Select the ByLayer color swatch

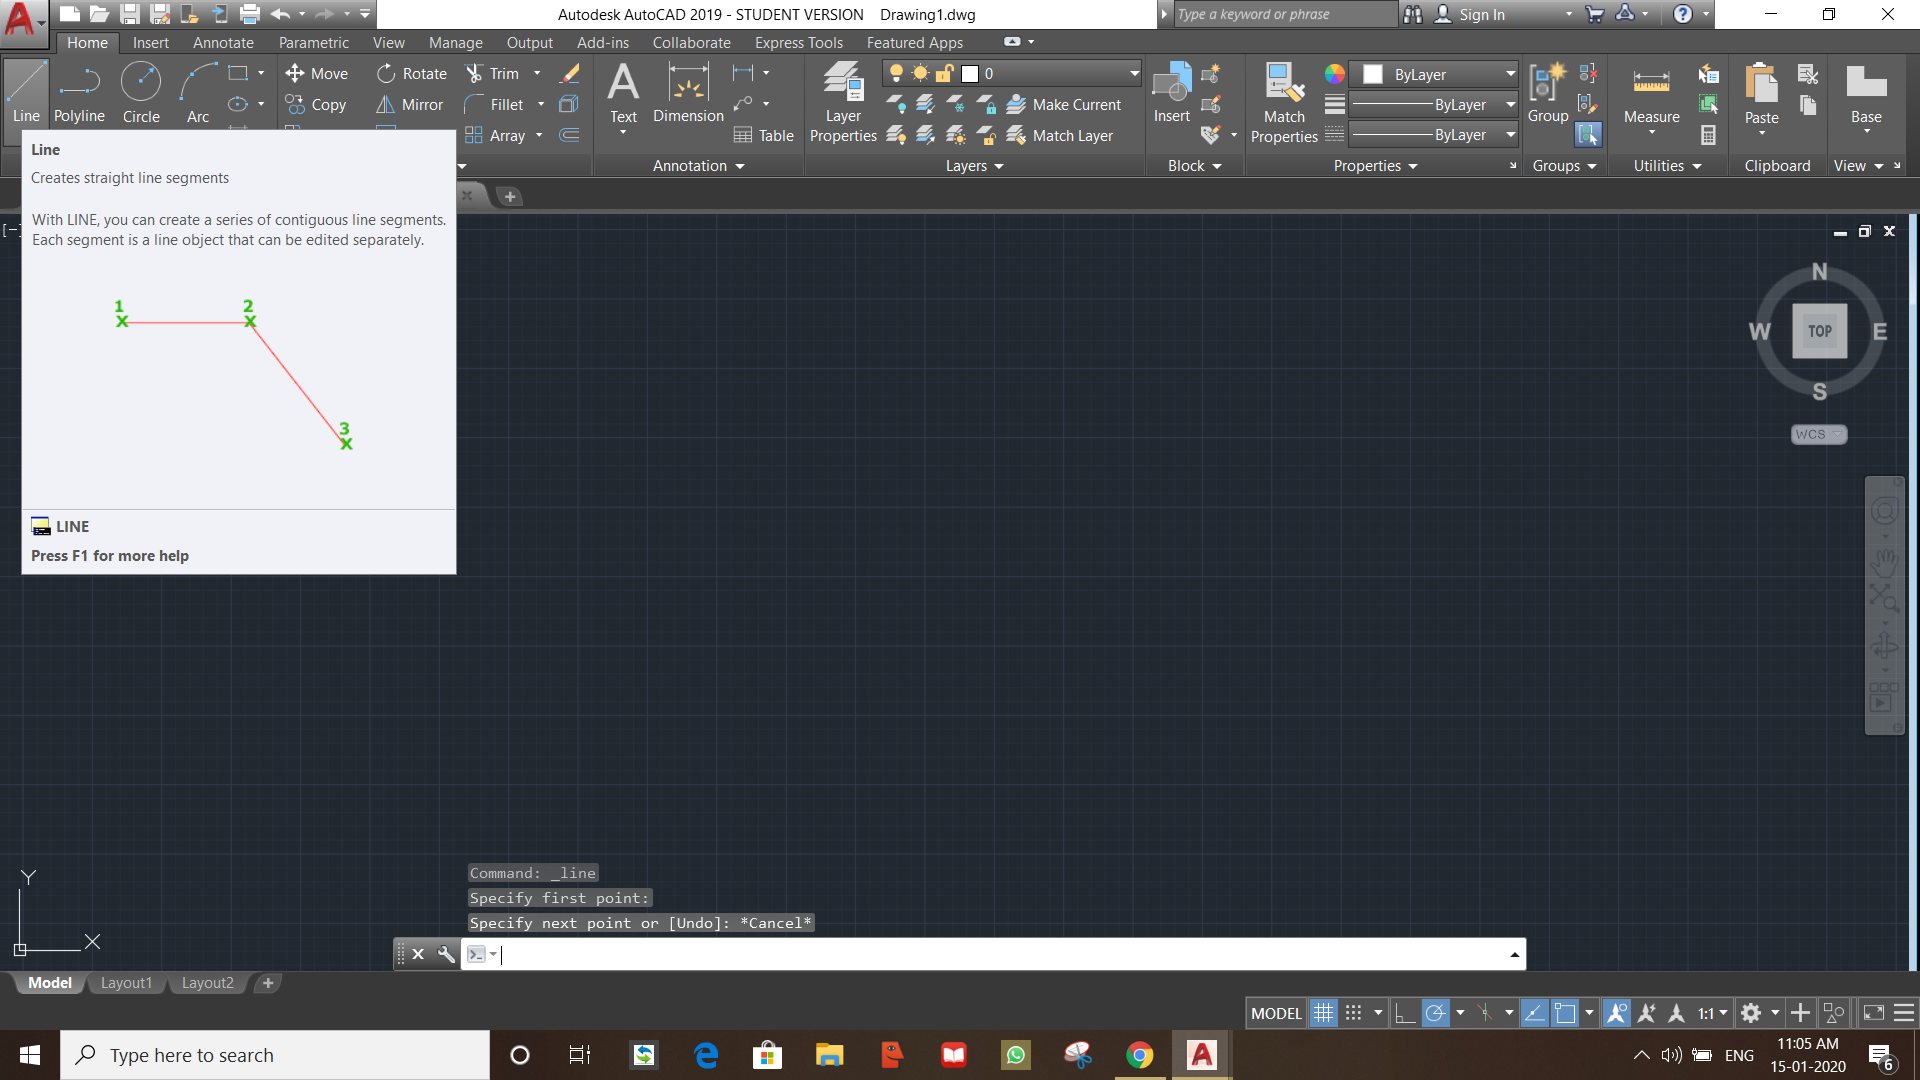1370,73
